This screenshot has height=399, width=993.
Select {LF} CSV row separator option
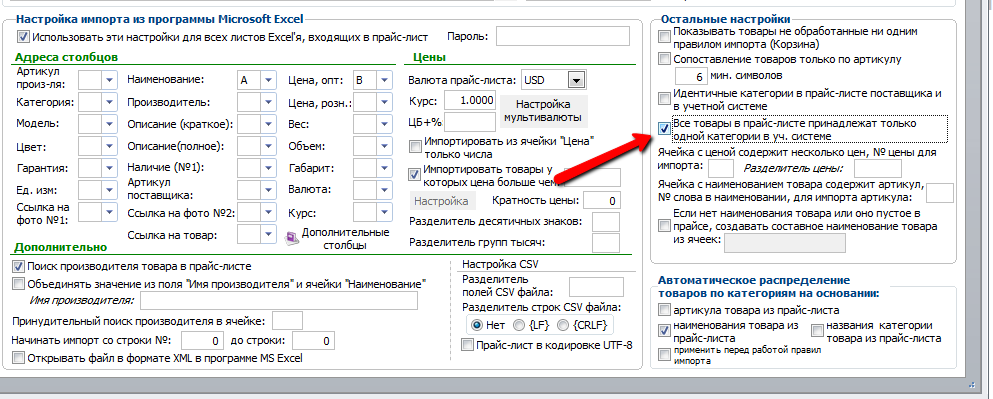point(519,325)
